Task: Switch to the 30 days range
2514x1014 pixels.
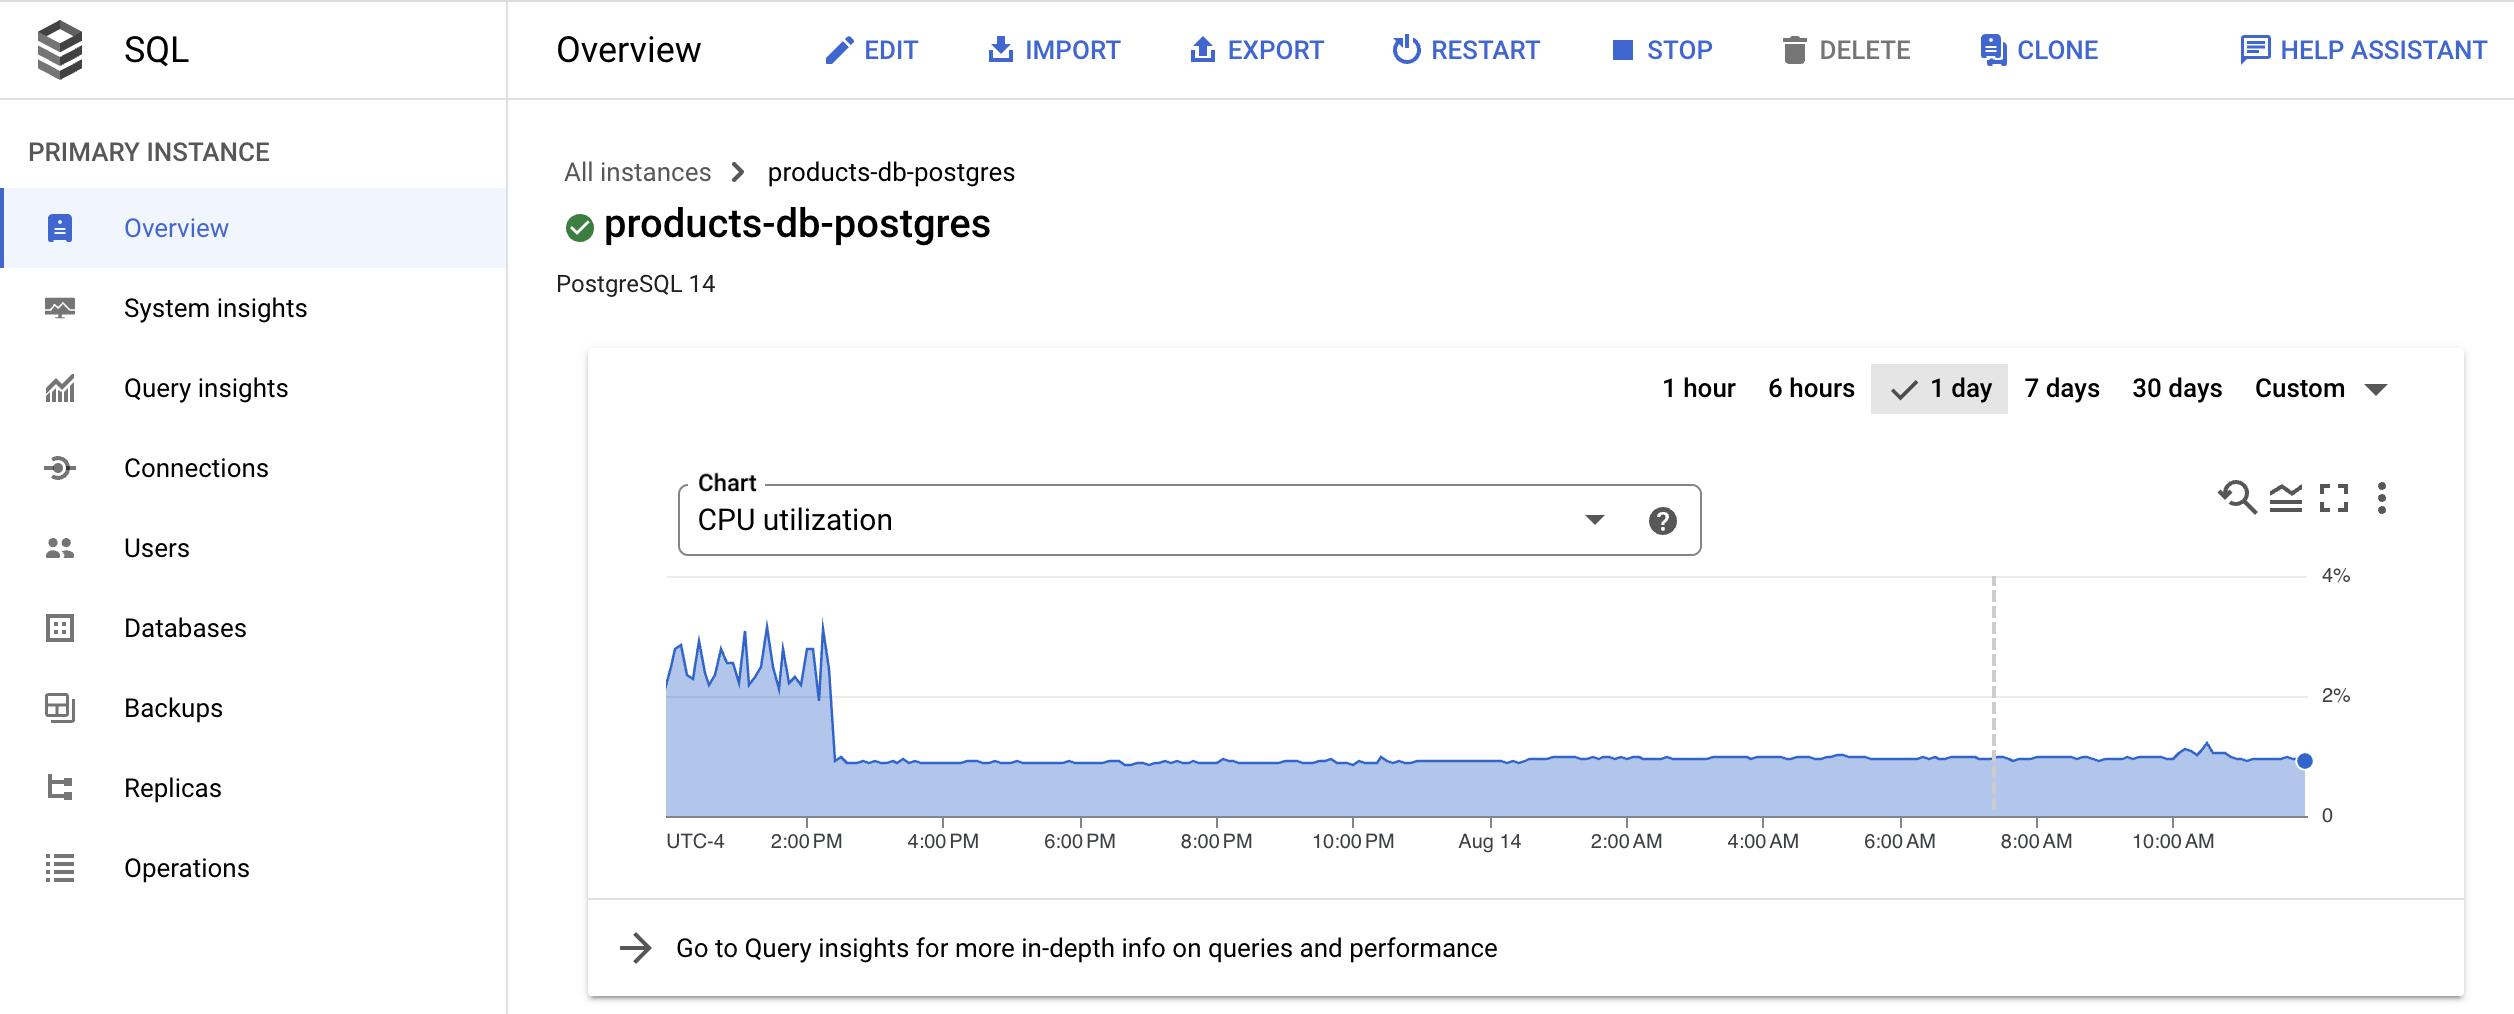Action: [2177, 388]
